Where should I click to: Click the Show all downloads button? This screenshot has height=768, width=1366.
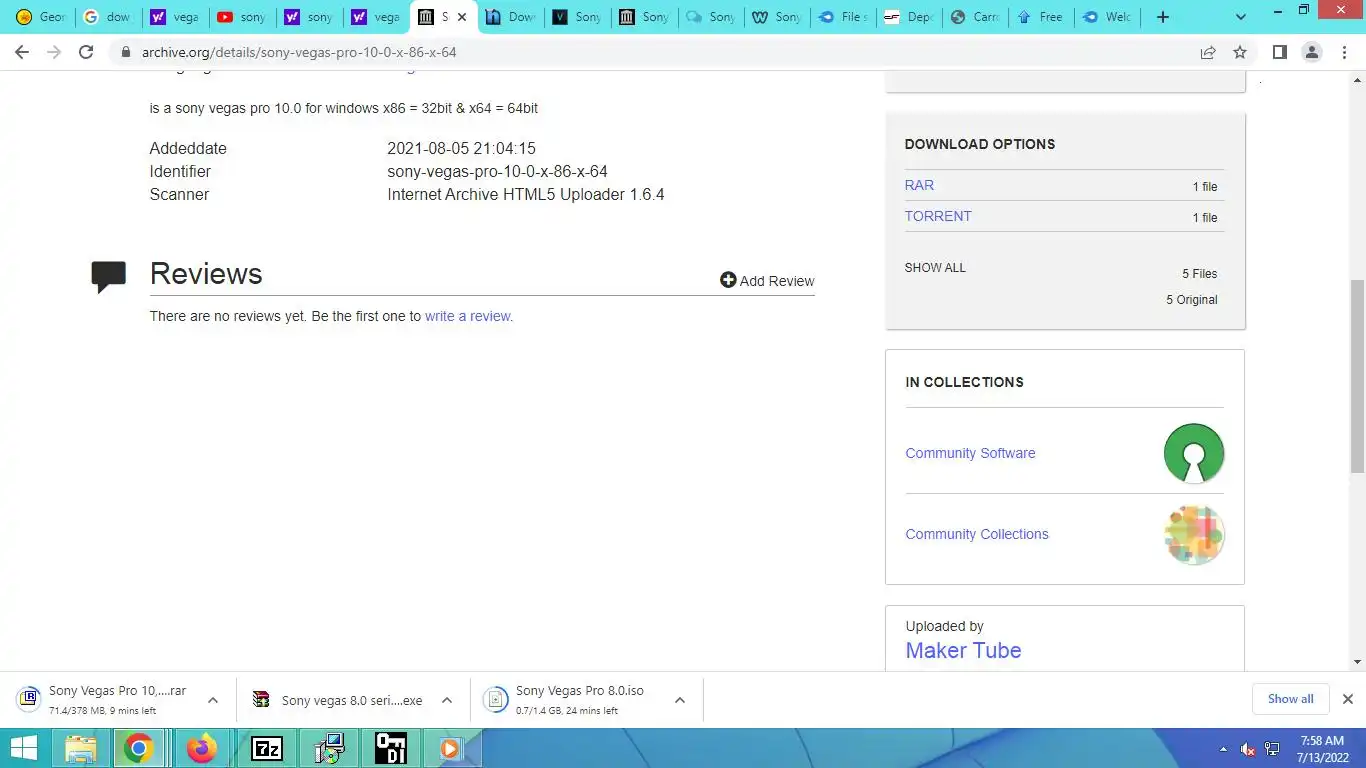point(1290,699)
